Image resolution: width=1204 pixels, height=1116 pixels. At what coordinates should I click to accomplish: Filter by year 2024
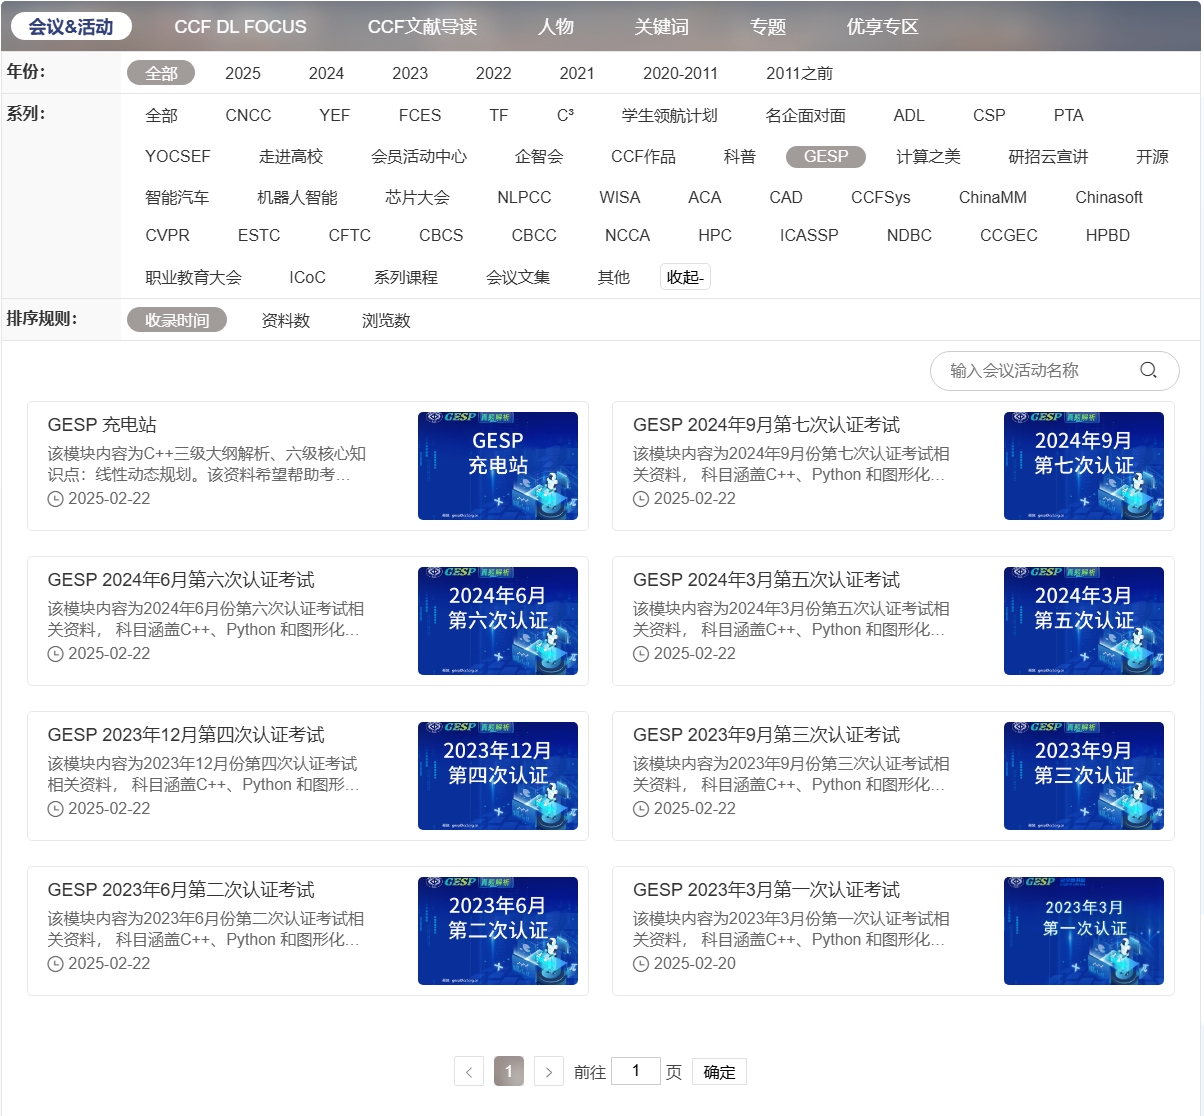pyautogui.click(x=326, y=73)
